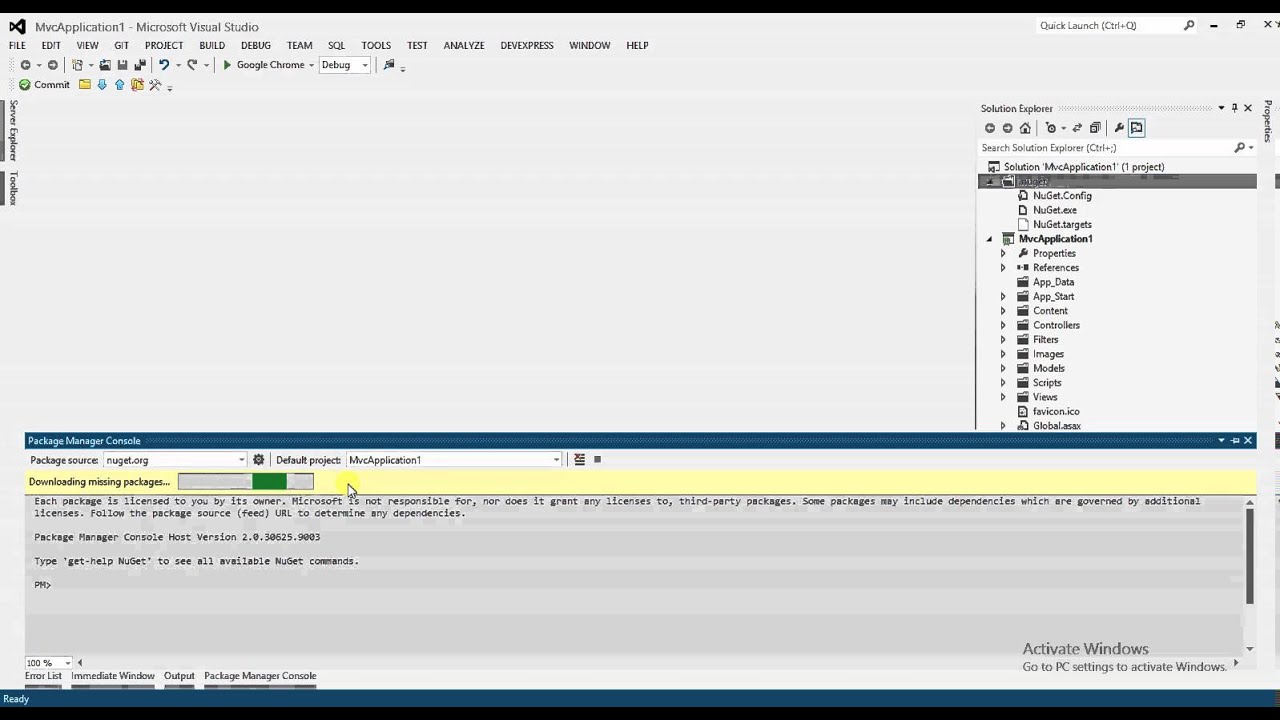
Task: Click the Find in Files toolbar icon
Action: pos(389,65)
